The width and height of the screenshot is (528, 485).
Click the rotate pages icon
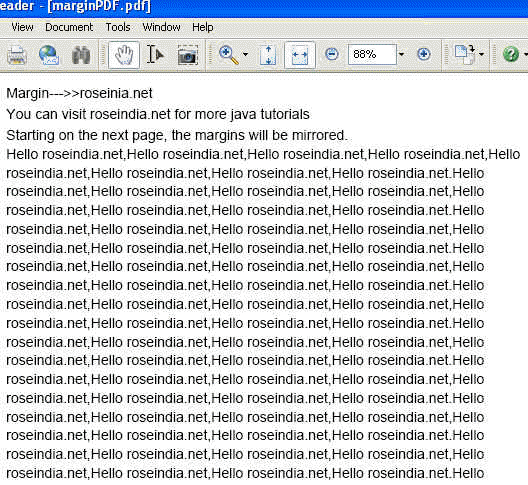tap(465, 54)
